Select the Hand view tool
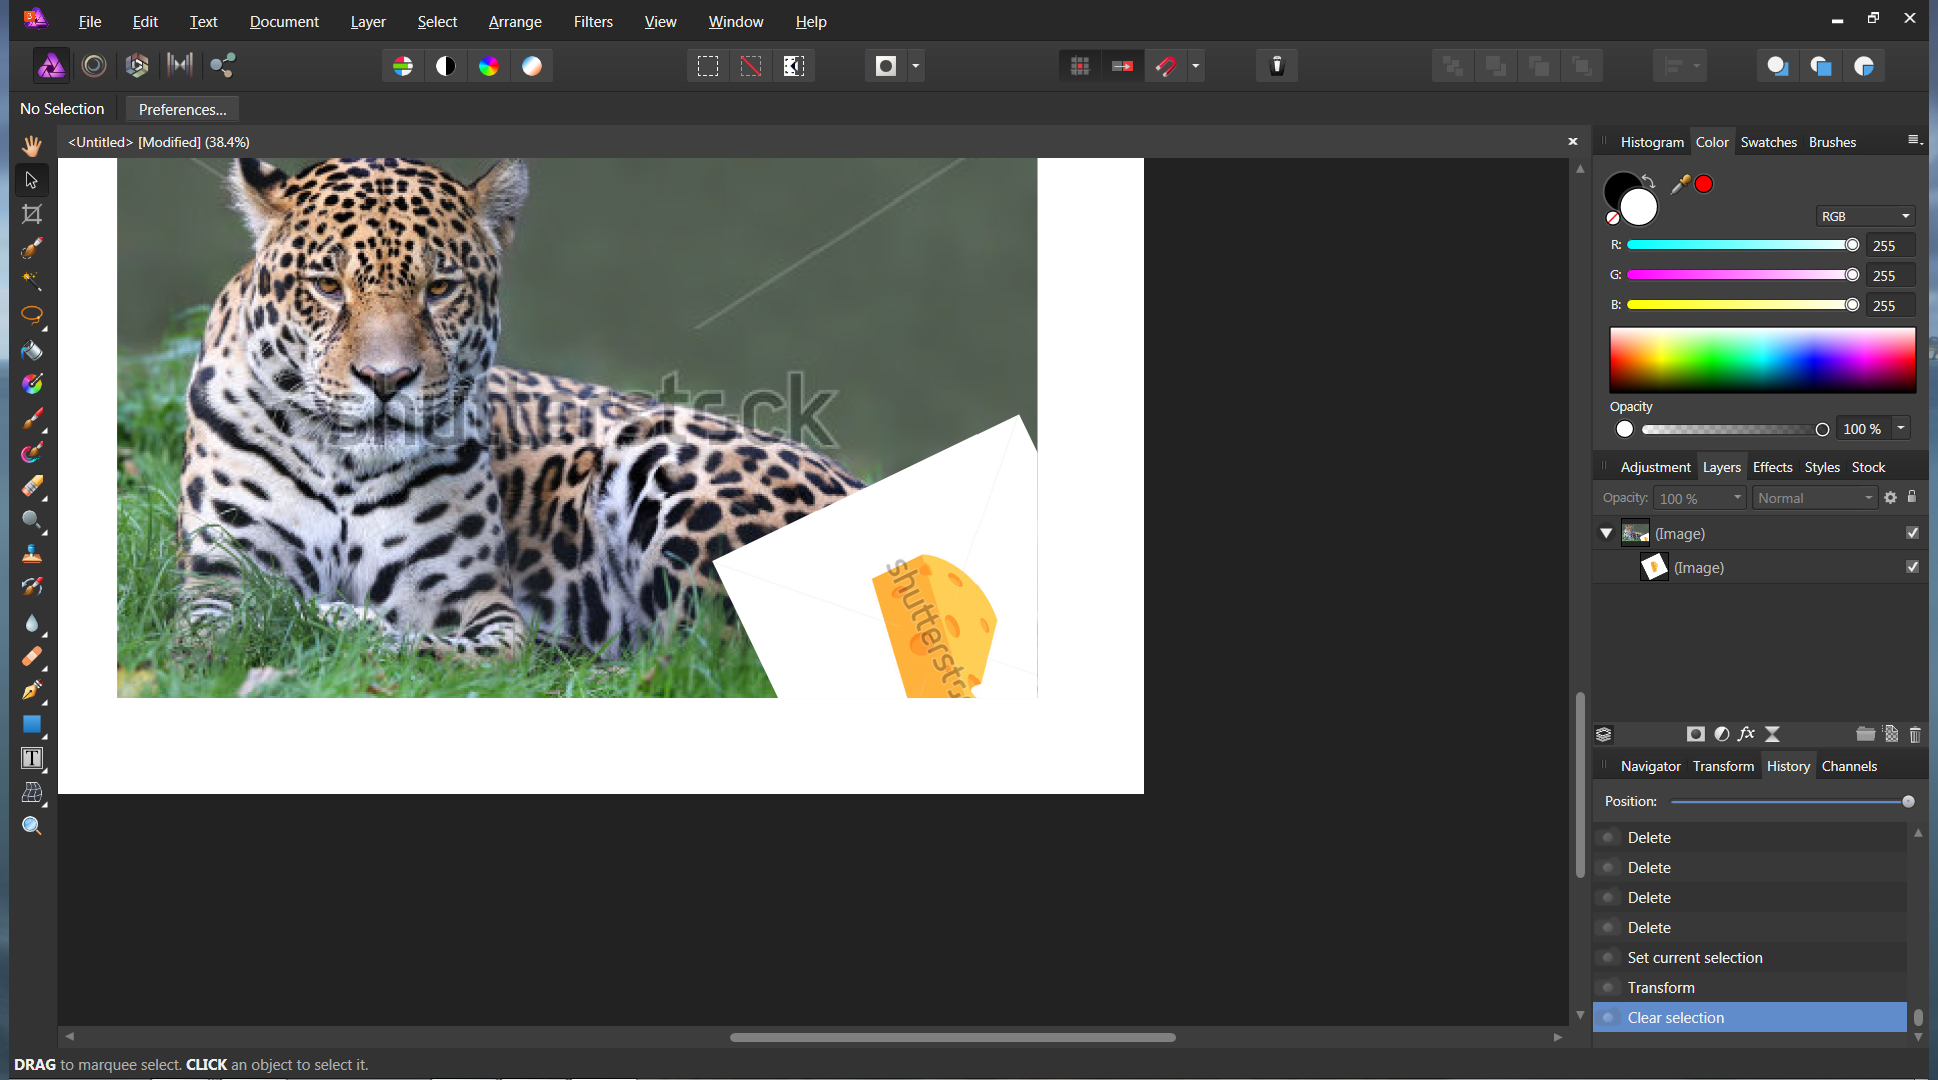The image size is (1938, 1080). 32,146
